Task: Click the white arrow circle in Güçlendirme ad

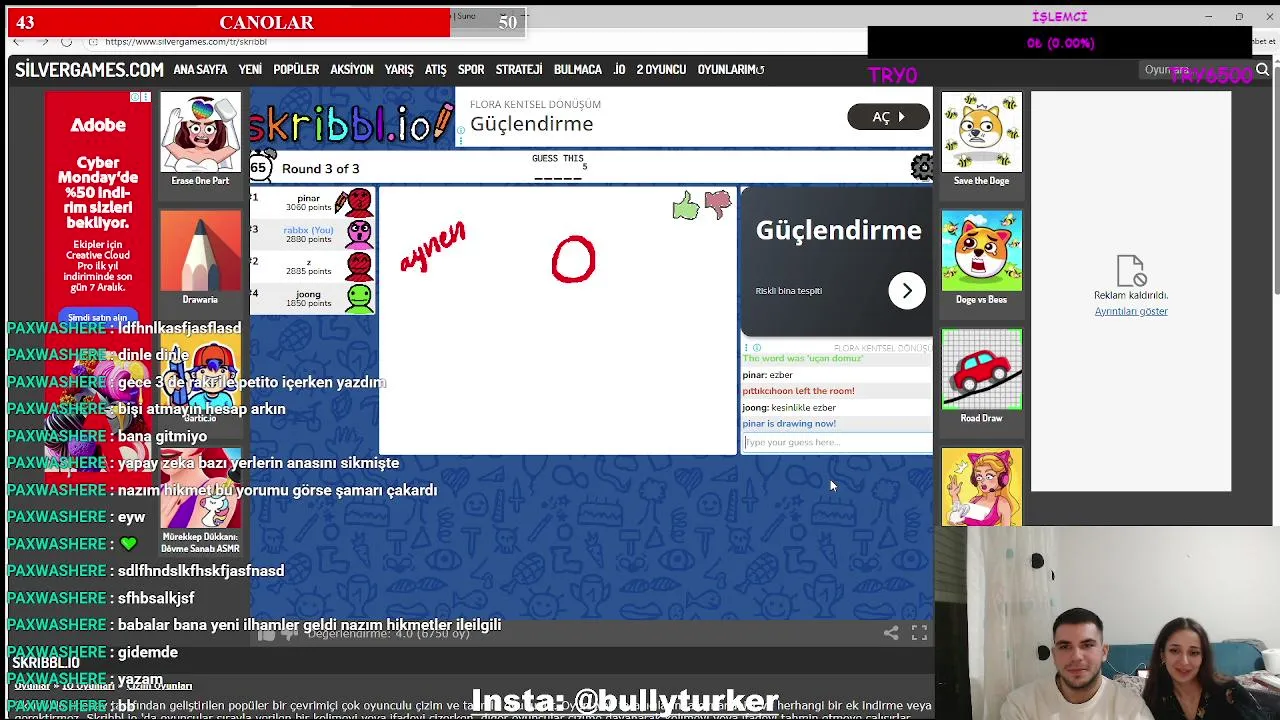Action: coord(907,291)
